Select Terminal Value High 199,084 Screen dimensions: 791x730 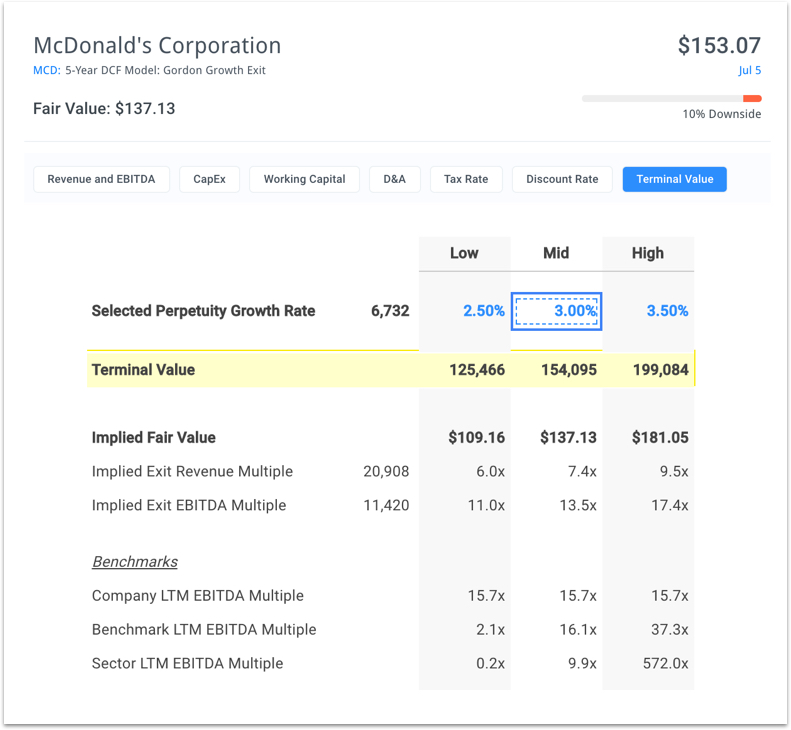pos(660,370)
